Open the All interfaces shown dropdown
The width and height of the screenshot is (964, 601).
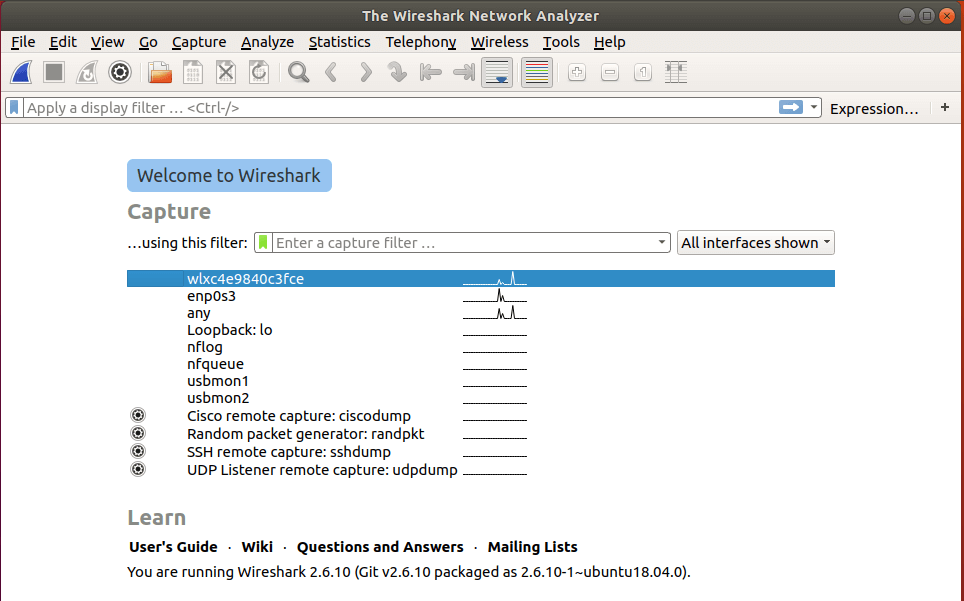point(756,243)
